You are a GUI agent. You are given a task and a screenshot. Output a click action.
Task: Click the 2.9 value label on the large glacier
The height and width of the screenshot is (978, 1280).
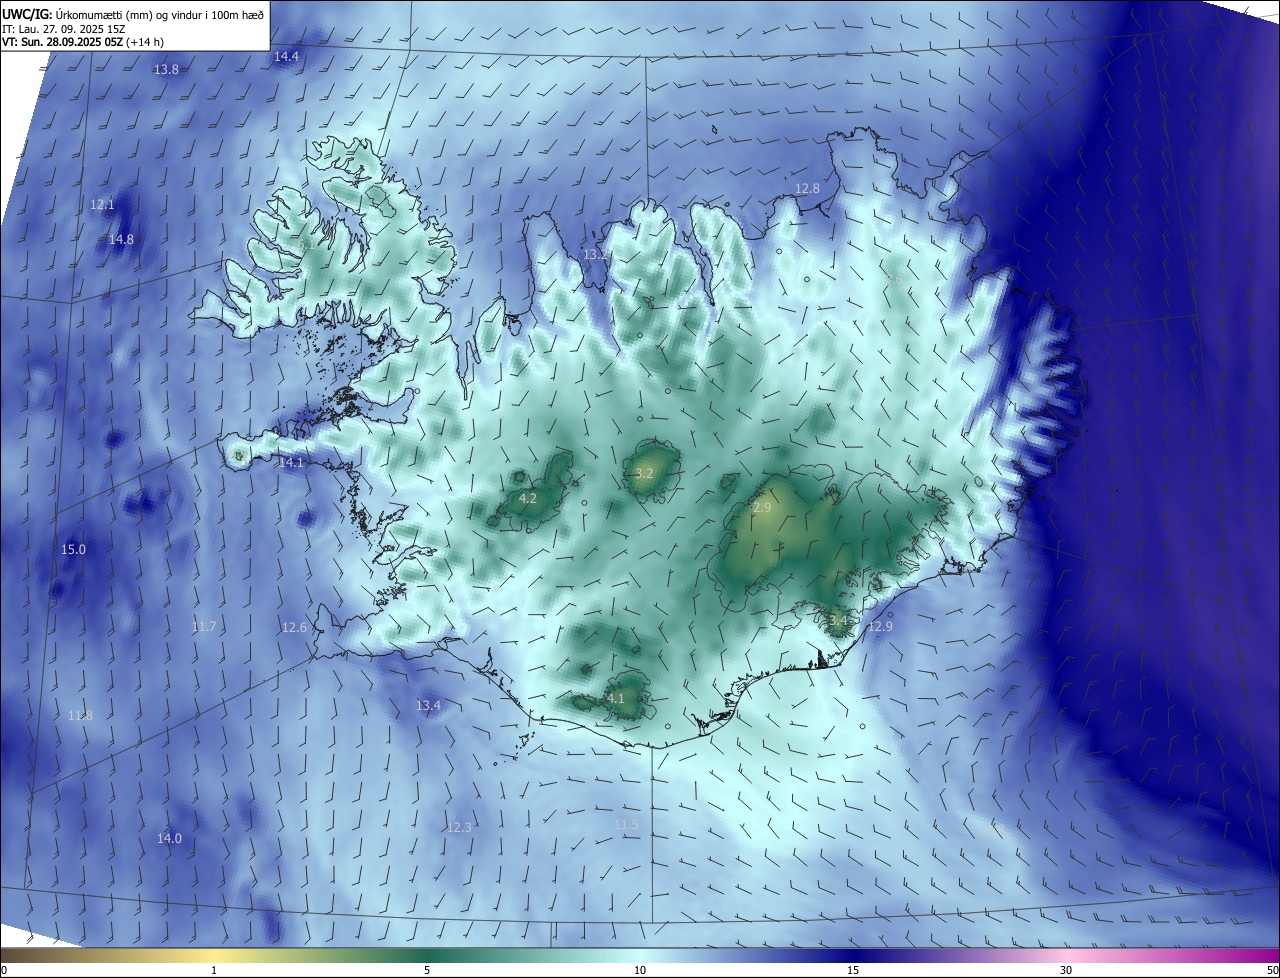(x=762, y=509)
